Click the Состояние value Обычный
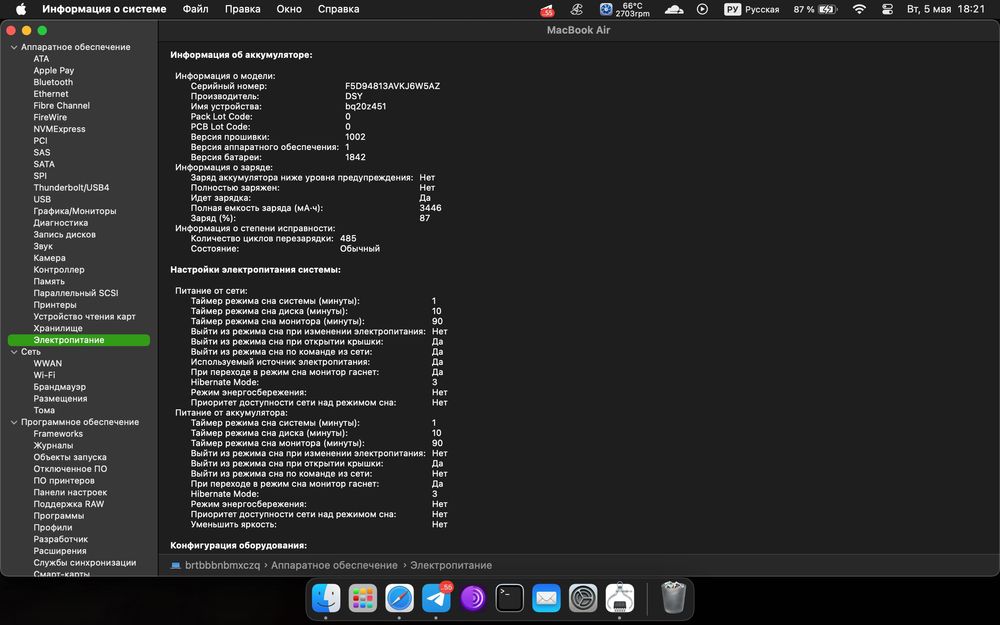Image resolution: width=1000 pixels, height=625 pixels. (x=360, y=249)
